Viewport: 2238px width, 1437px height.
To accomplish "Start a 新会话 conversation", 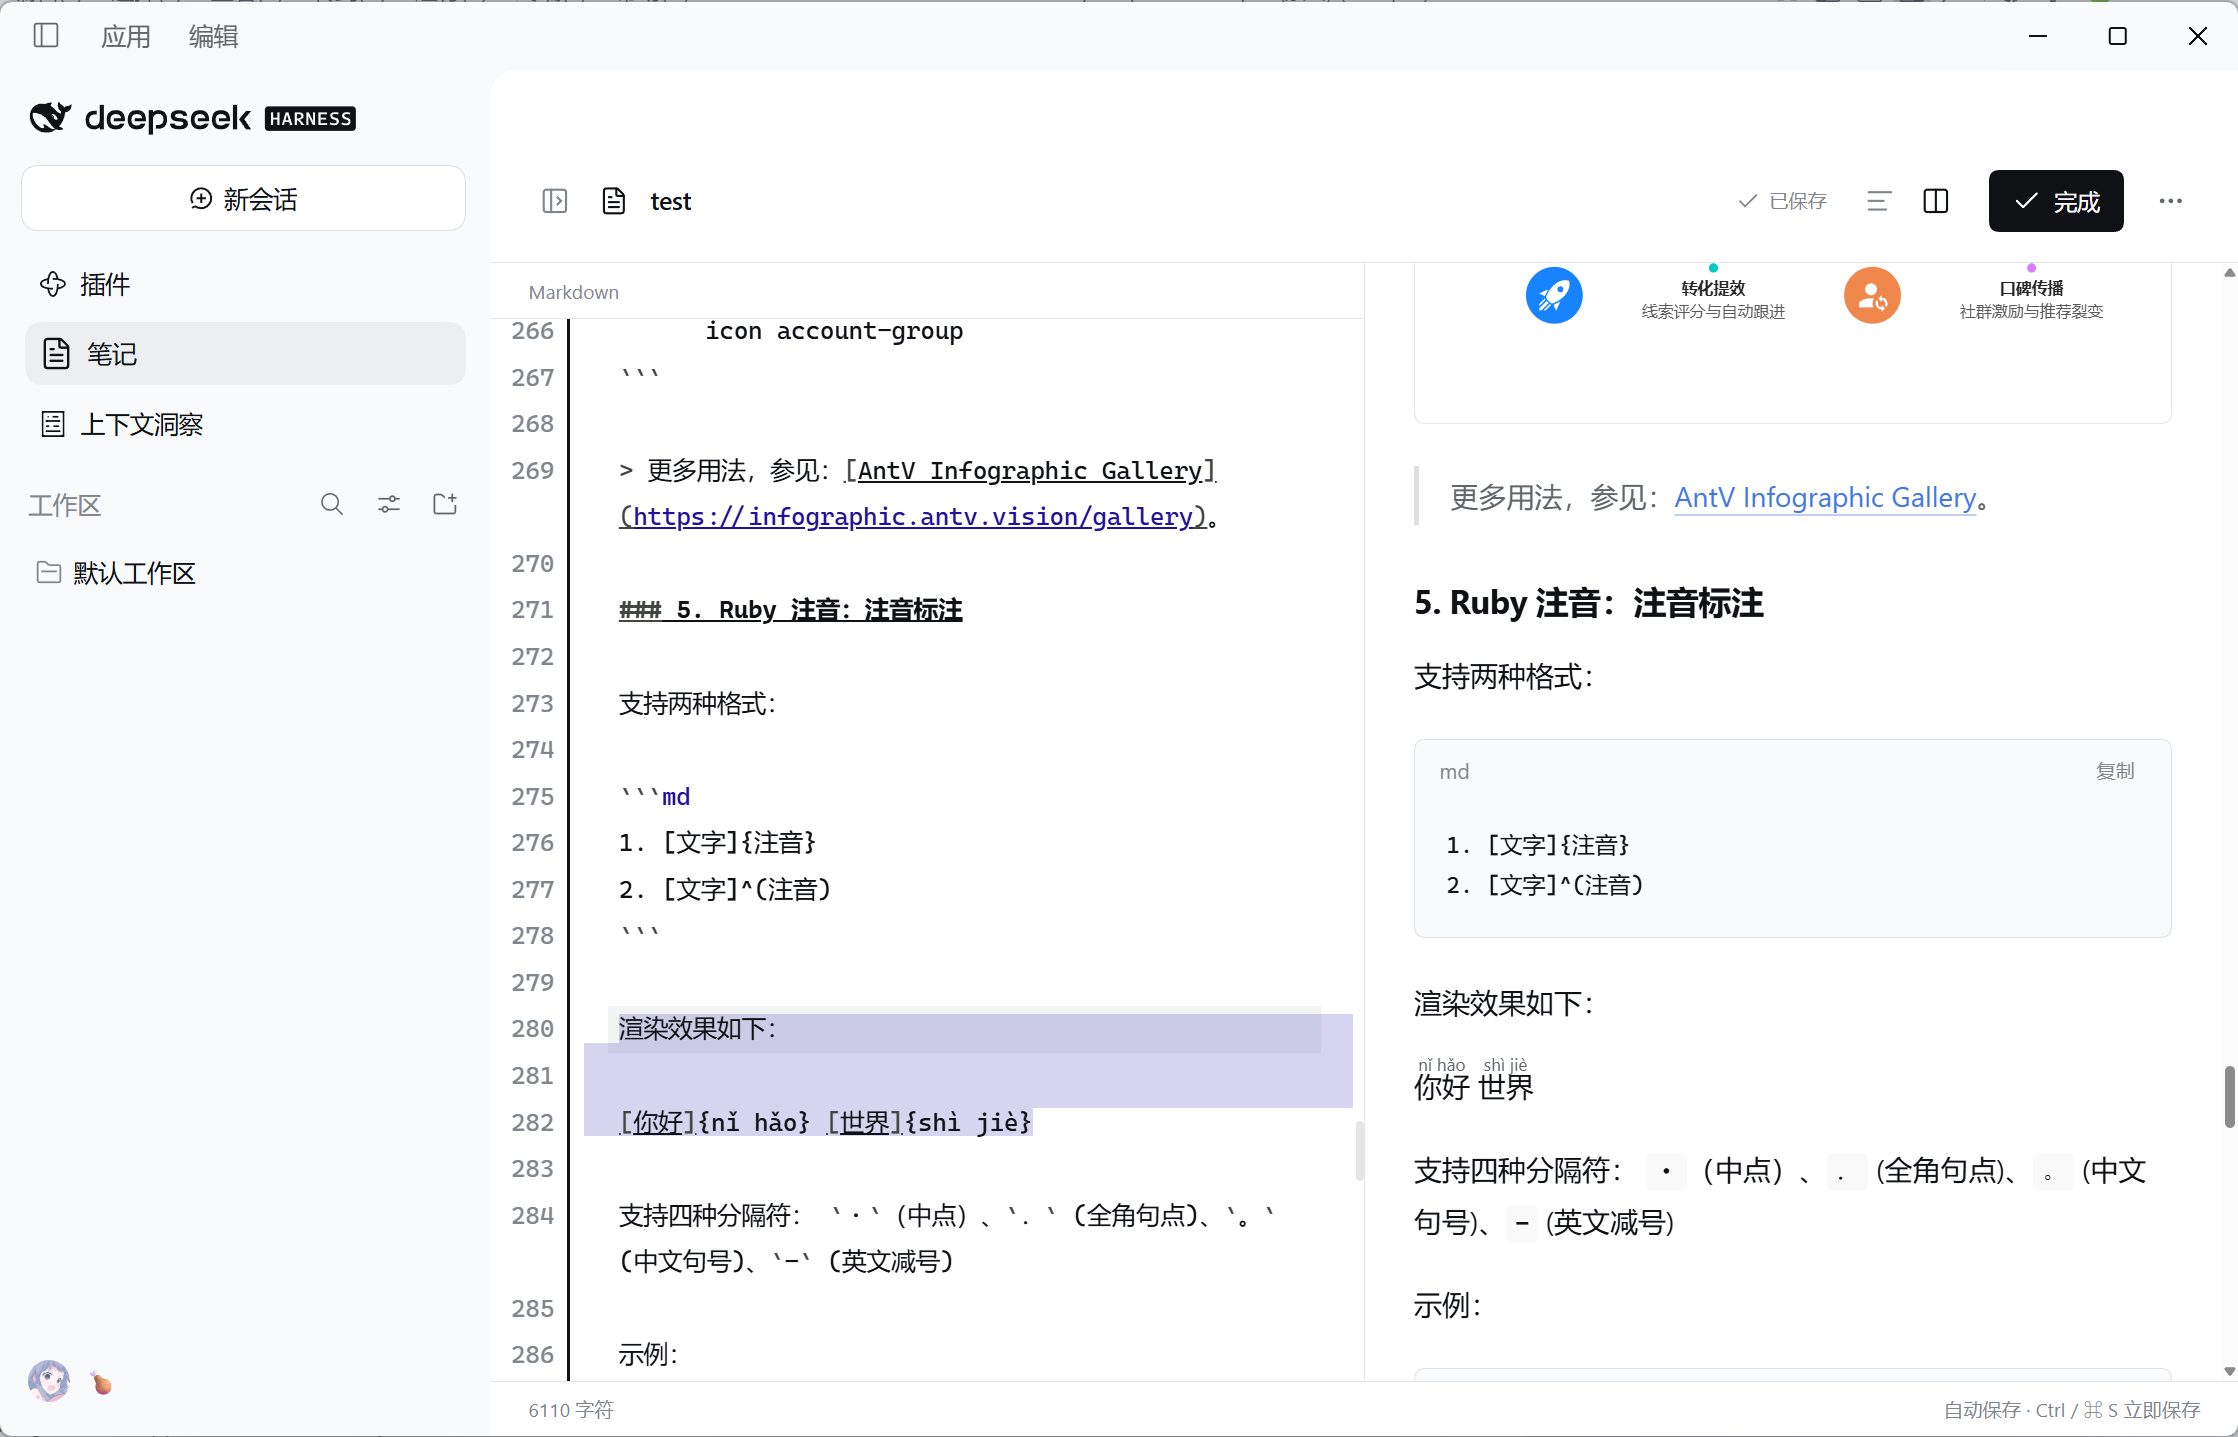I will coord(243,199).
